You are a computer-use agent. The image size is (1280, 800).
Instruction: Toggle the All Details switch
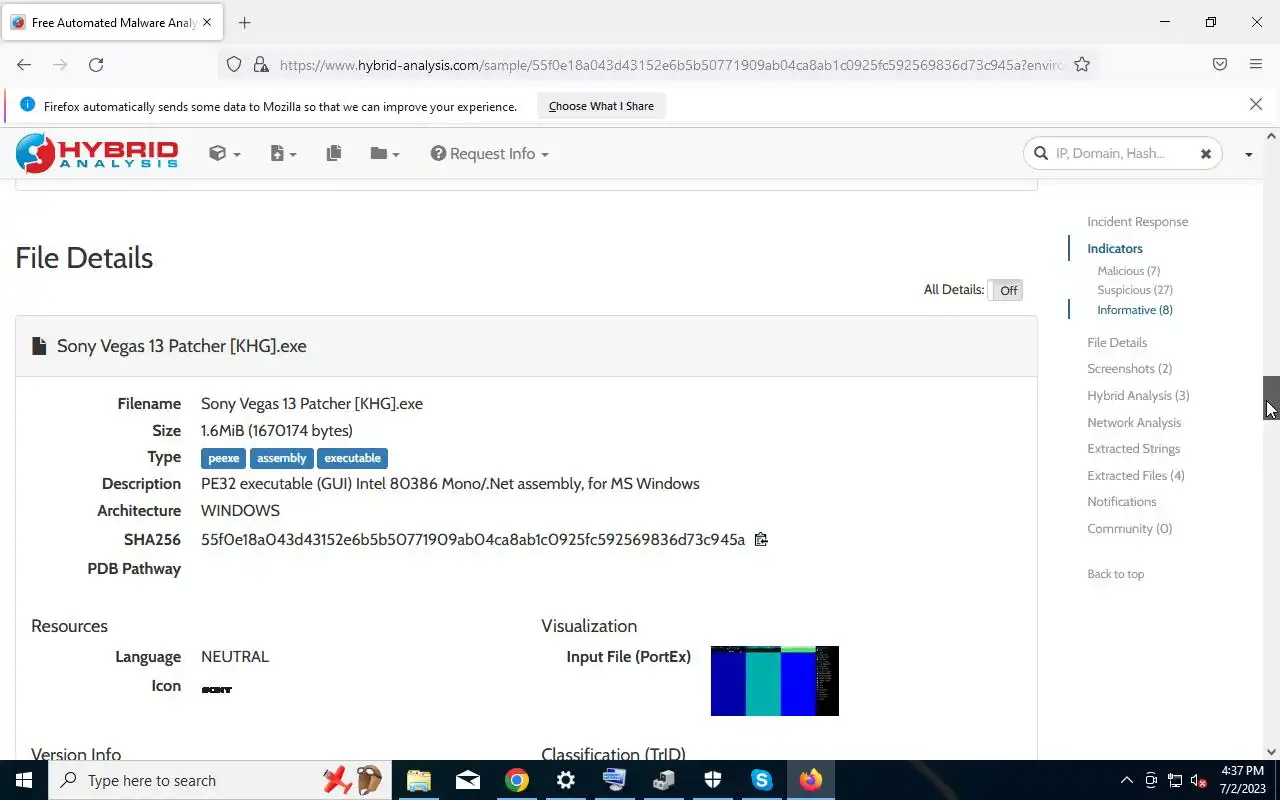1005,290
